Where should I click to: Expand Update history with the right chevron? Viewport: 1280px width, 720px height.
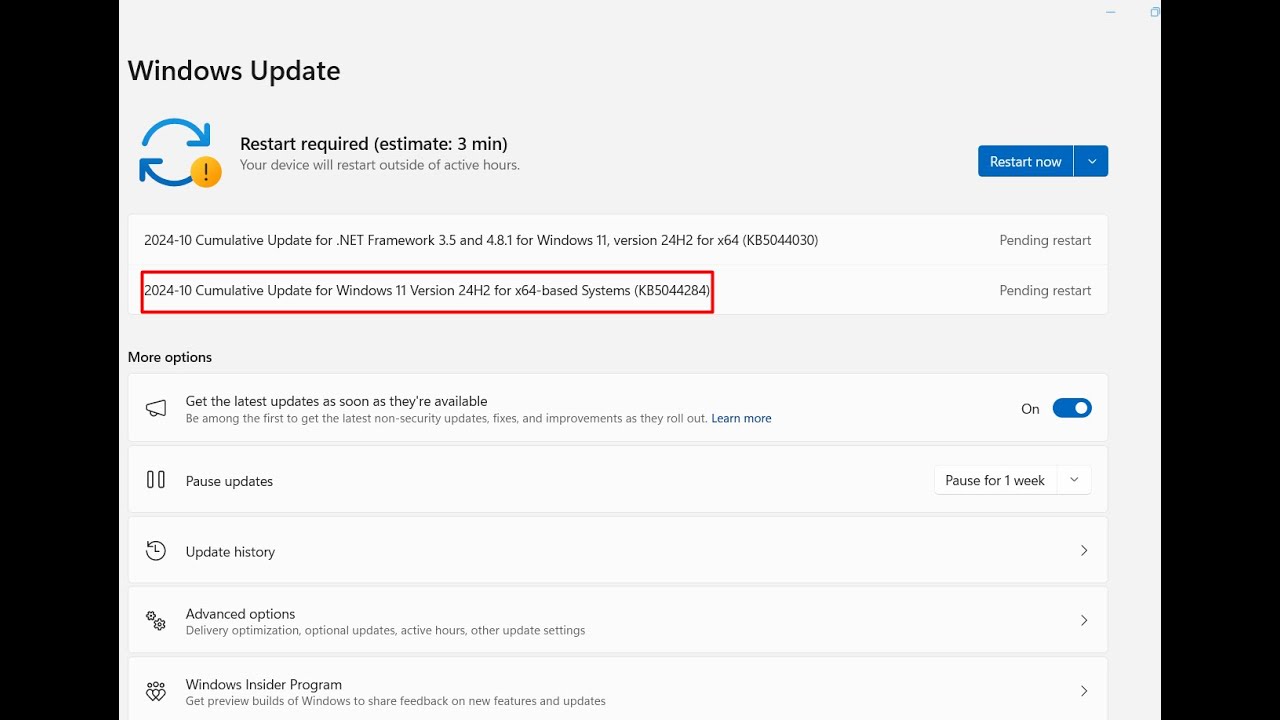[1084, 551]
